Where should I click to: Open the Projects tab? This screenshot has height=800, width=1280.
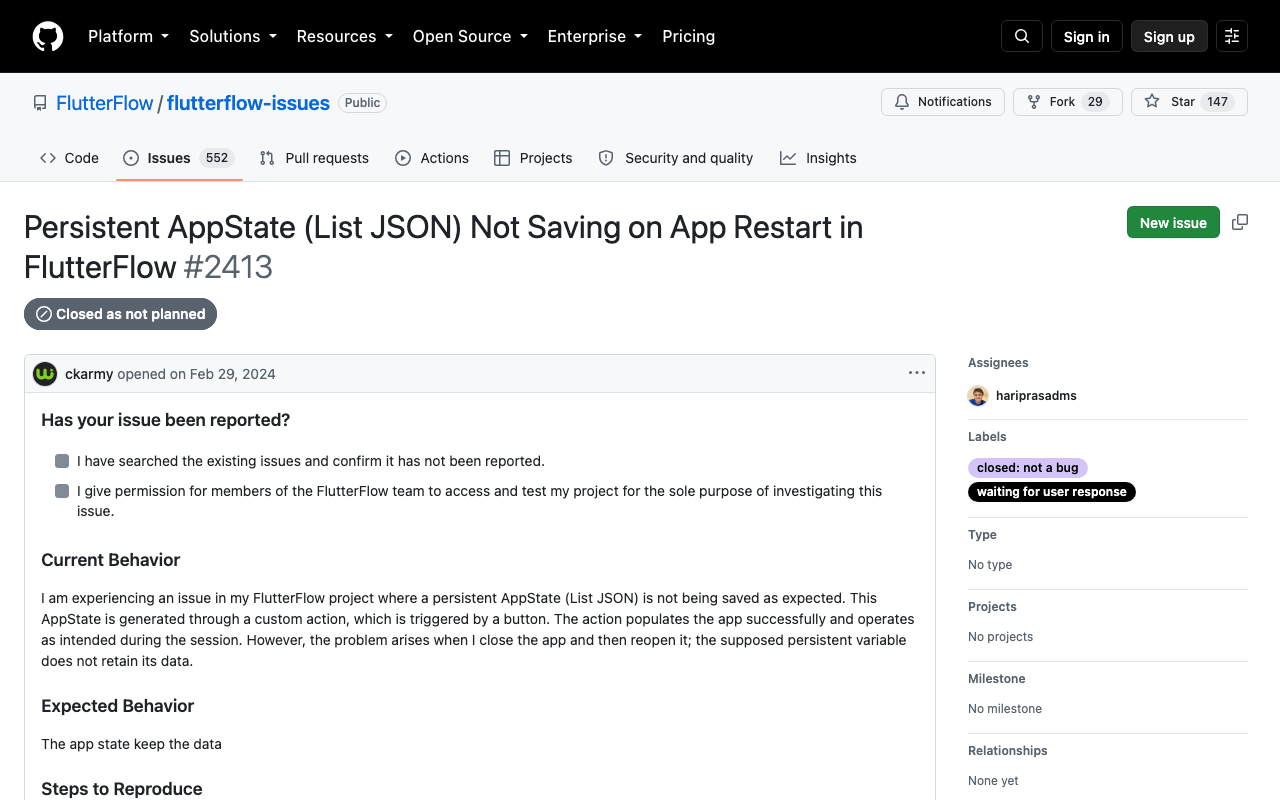533,158
